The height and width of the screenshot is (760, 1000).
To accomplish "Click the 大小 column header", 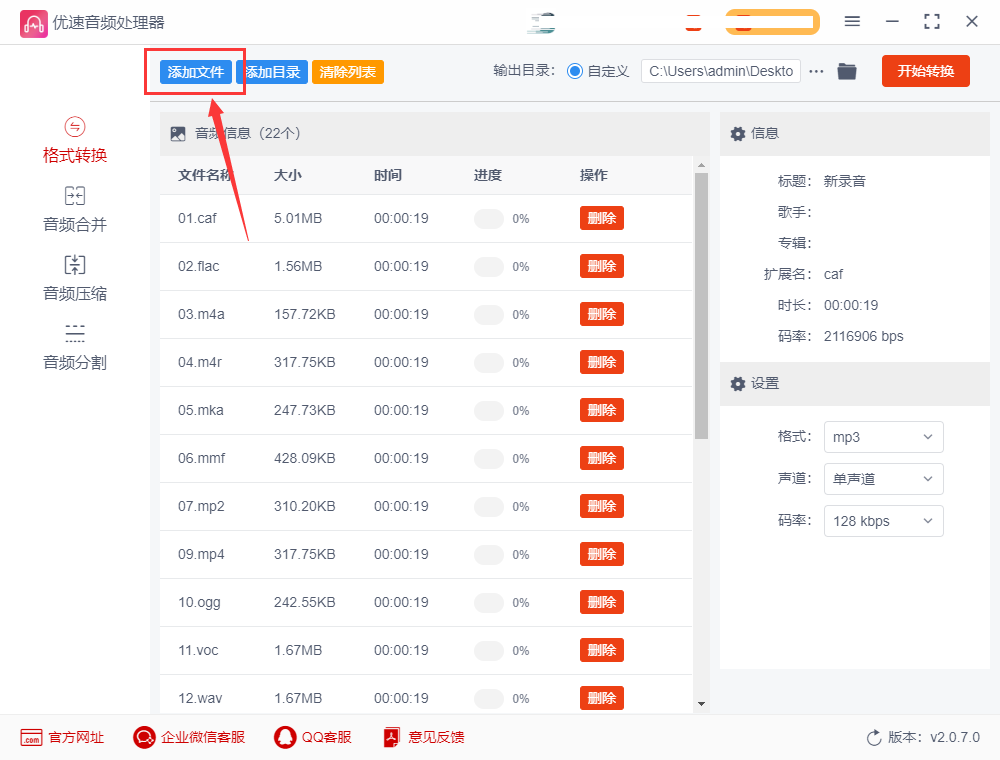I will click(288, 175).
